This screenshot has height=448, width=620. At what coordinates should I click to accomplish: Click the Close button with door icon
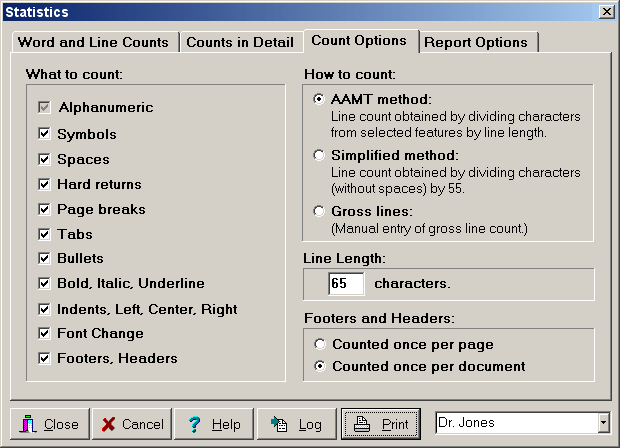tap(50, 424)
